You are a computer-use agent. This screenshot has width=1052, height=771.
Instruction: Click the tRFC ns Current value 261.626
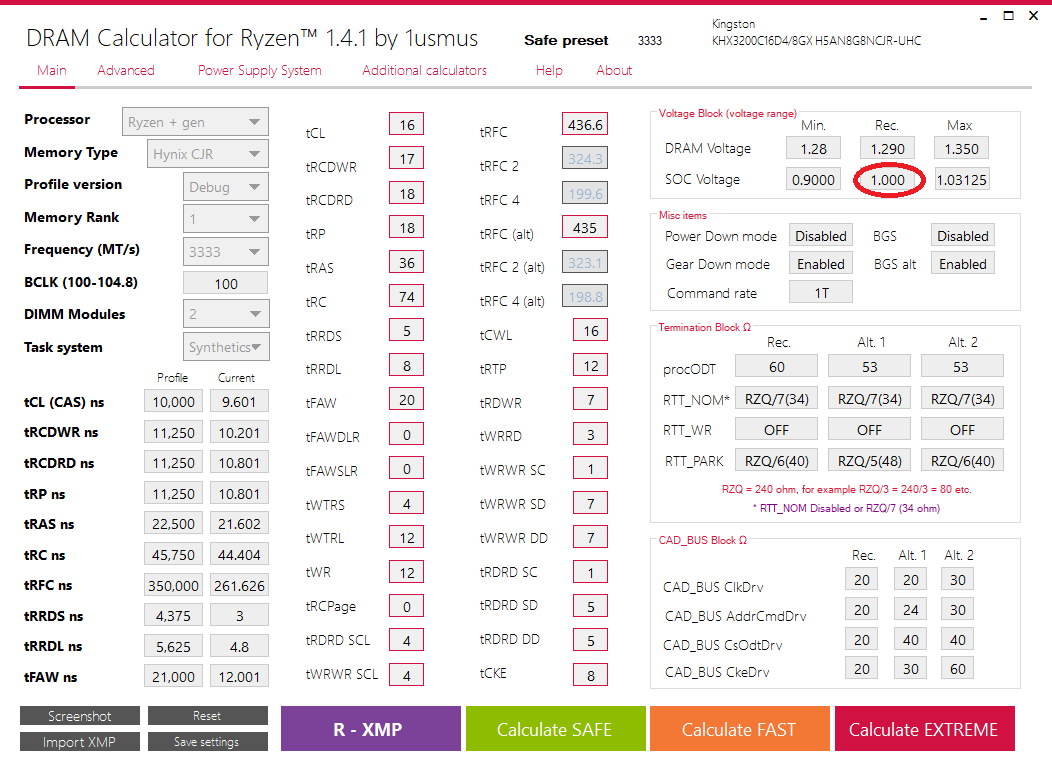pyautogui.click(x=240, y=585)
